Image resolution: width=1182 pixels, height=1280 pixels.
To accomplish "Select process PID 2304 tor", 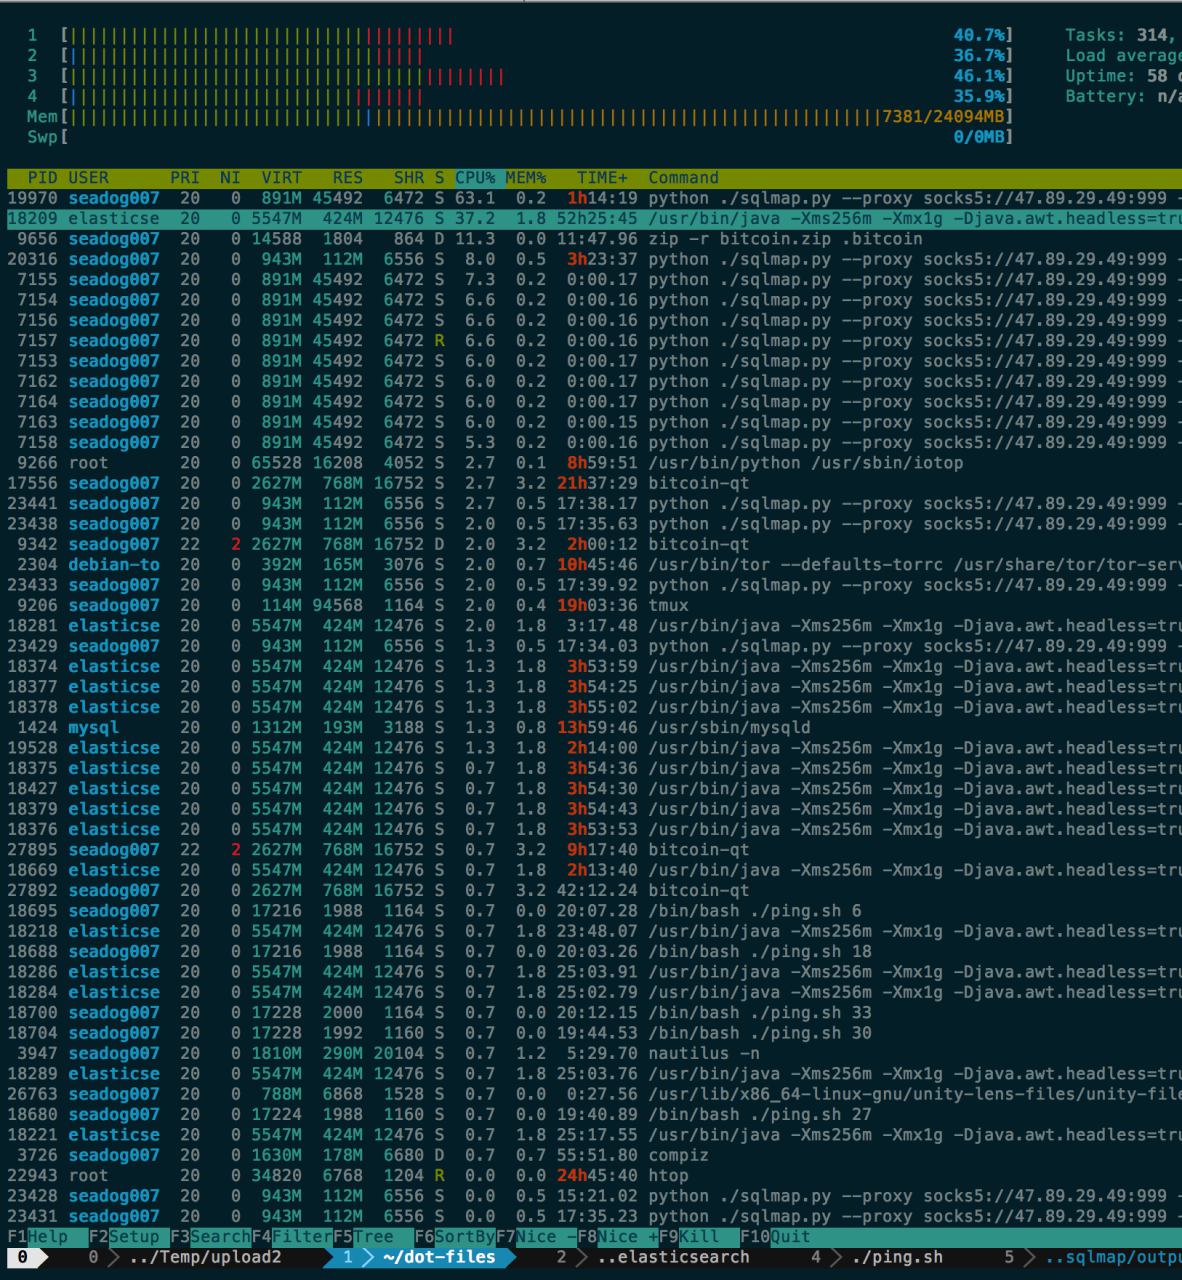I will (594, 564).
